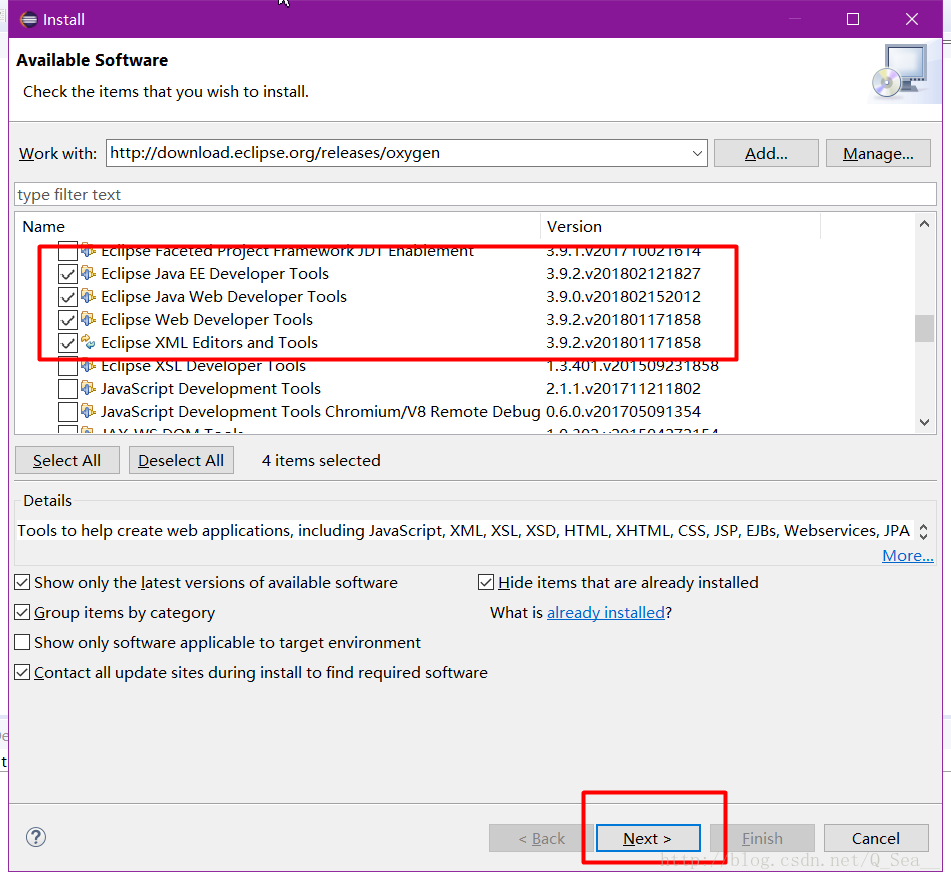Image resolution: width=951 pixels, height=880 pixels.
Task: Open the Work with site dropdown arrow
Action: (x=697, y=153)
